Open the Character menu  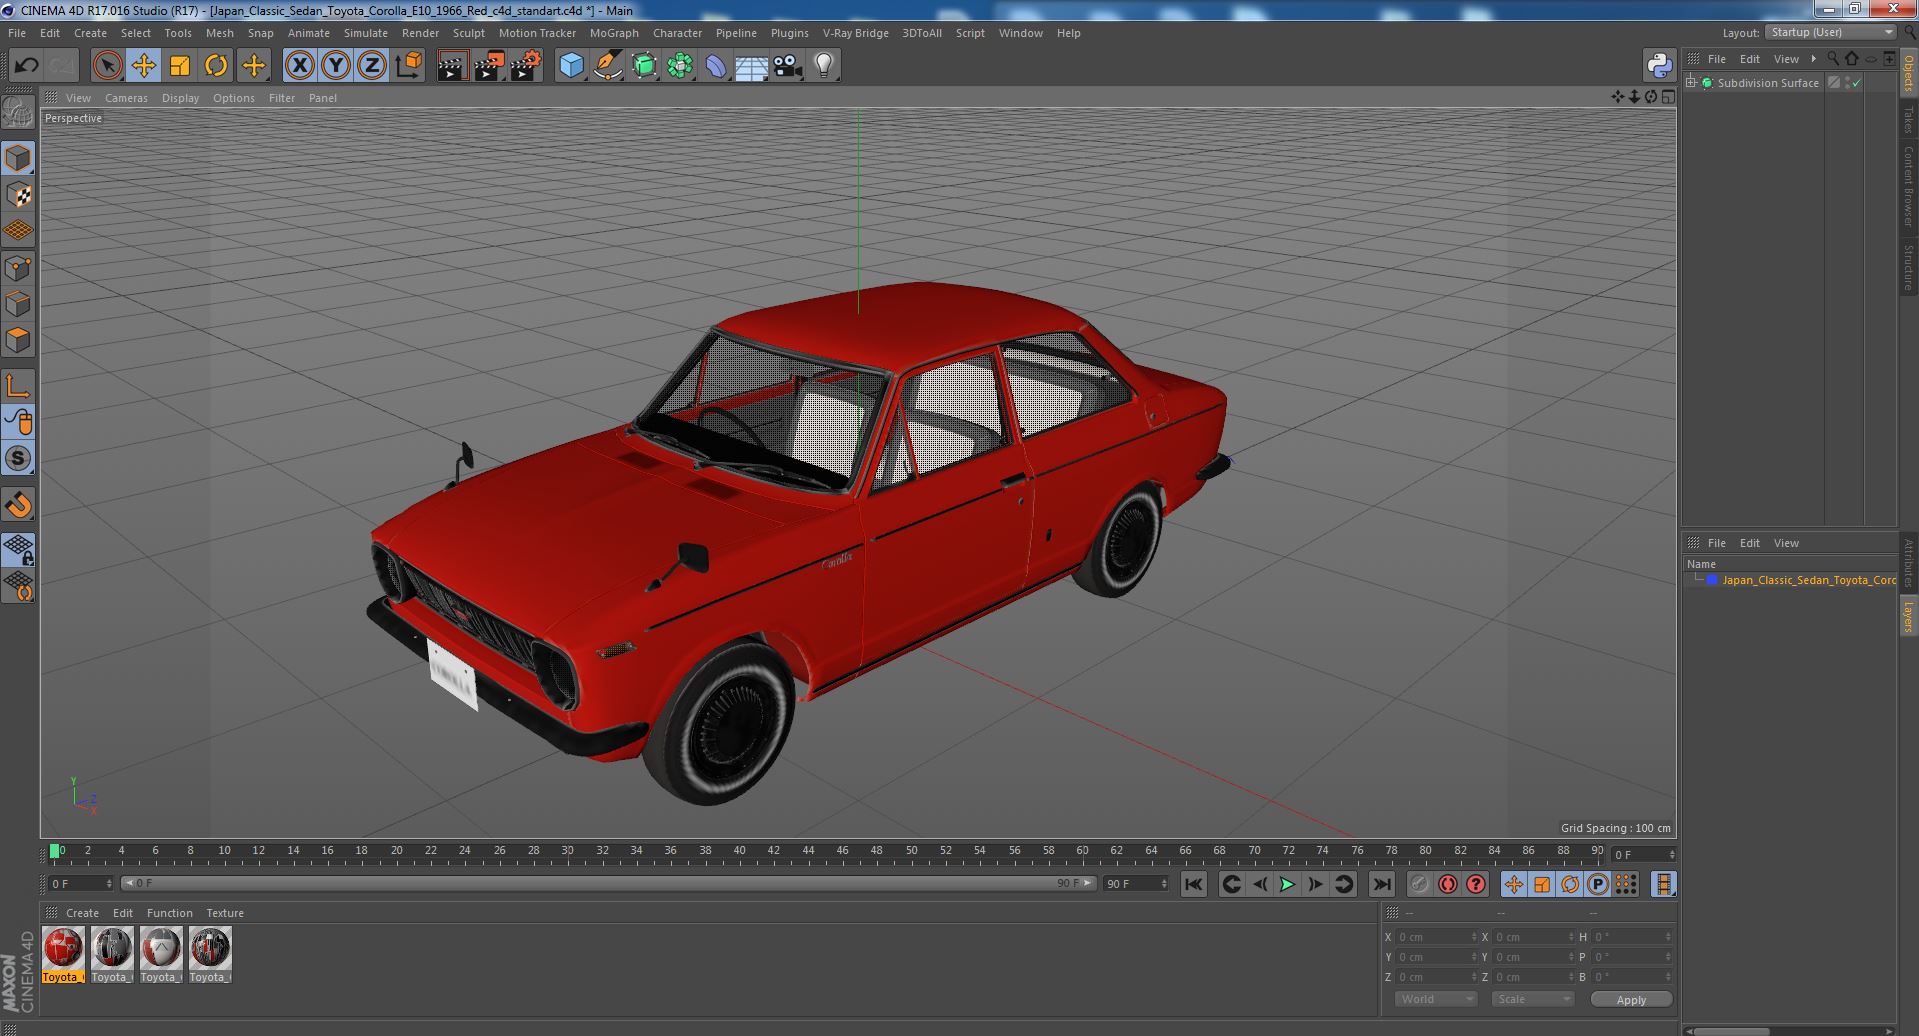(677, 33)
